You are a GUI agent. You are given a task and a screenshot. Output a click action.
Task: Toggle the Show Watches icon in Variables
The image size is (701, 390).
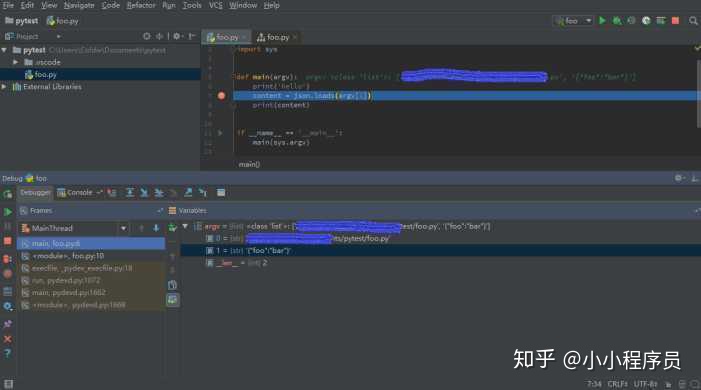pos(173,300)
